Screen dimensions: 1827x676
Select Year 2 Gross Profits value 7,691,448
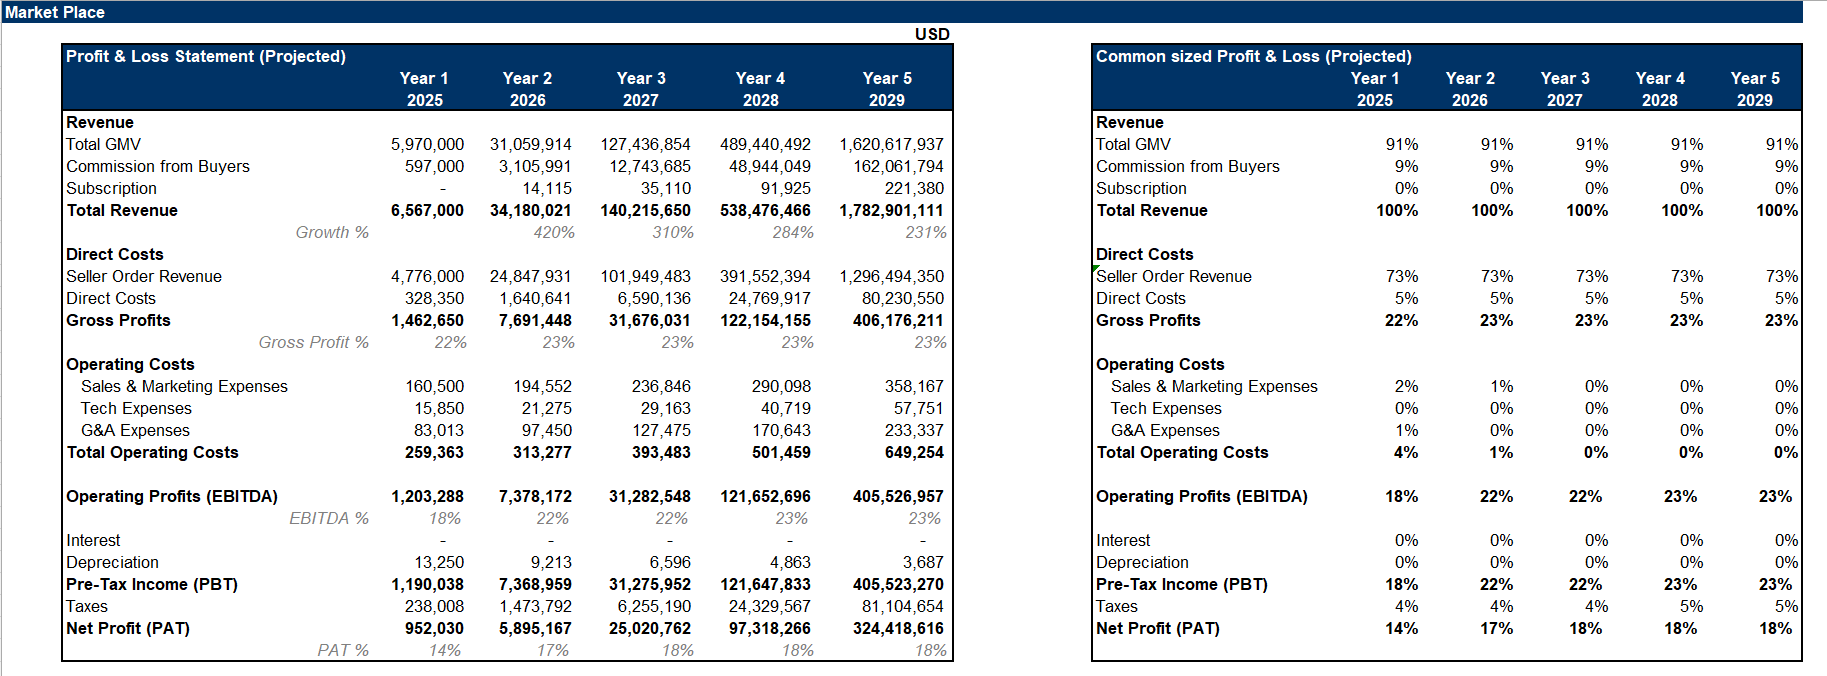pyautogui.click(x=535, y=320)
